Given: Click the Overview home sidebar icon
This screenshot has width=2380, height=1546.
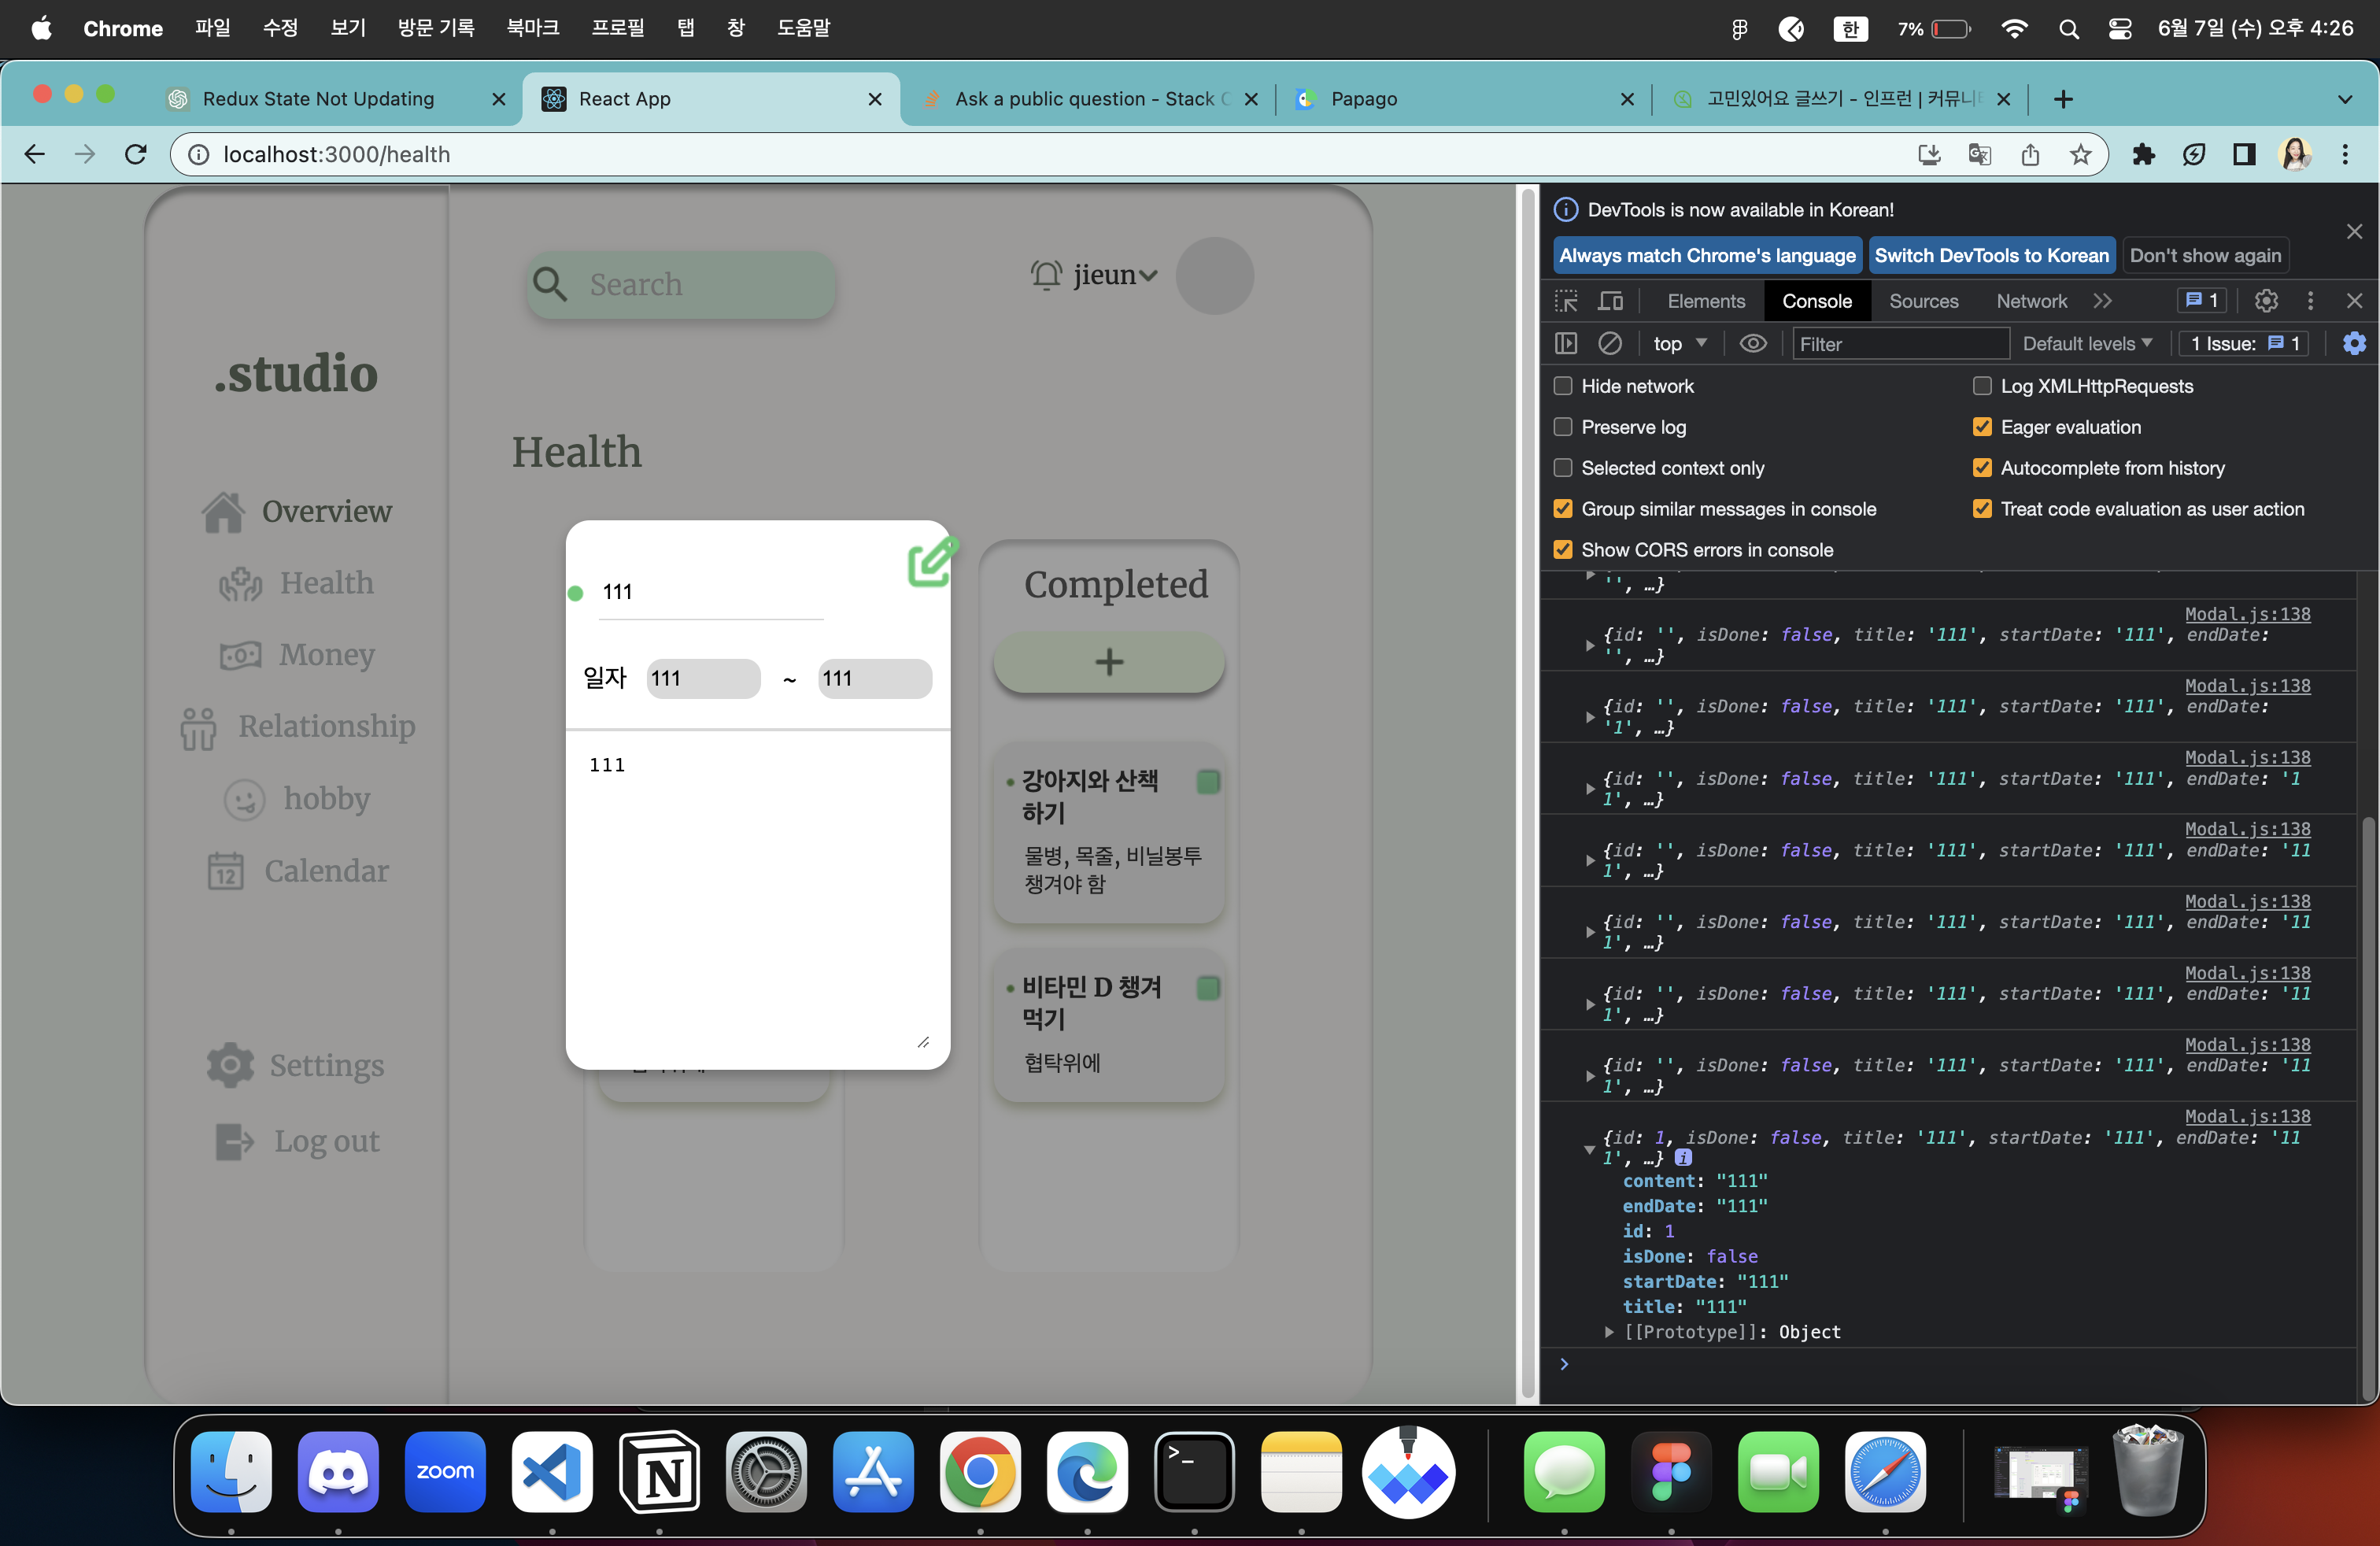Looking at the screenshot, I should (x=226, y=509).
